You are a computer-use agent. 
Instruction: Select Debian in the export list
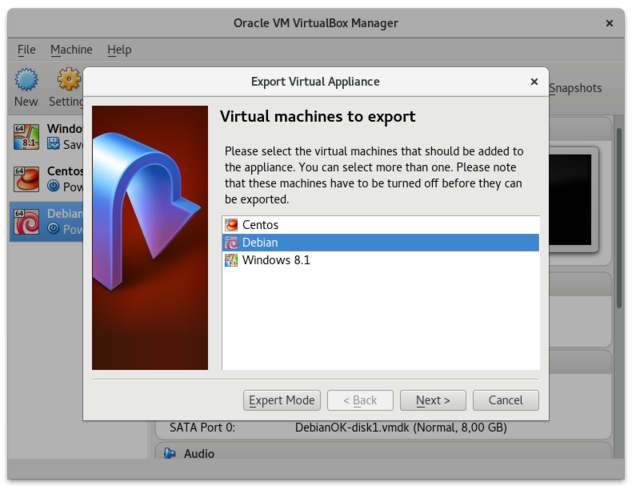[x=380, y=243]
